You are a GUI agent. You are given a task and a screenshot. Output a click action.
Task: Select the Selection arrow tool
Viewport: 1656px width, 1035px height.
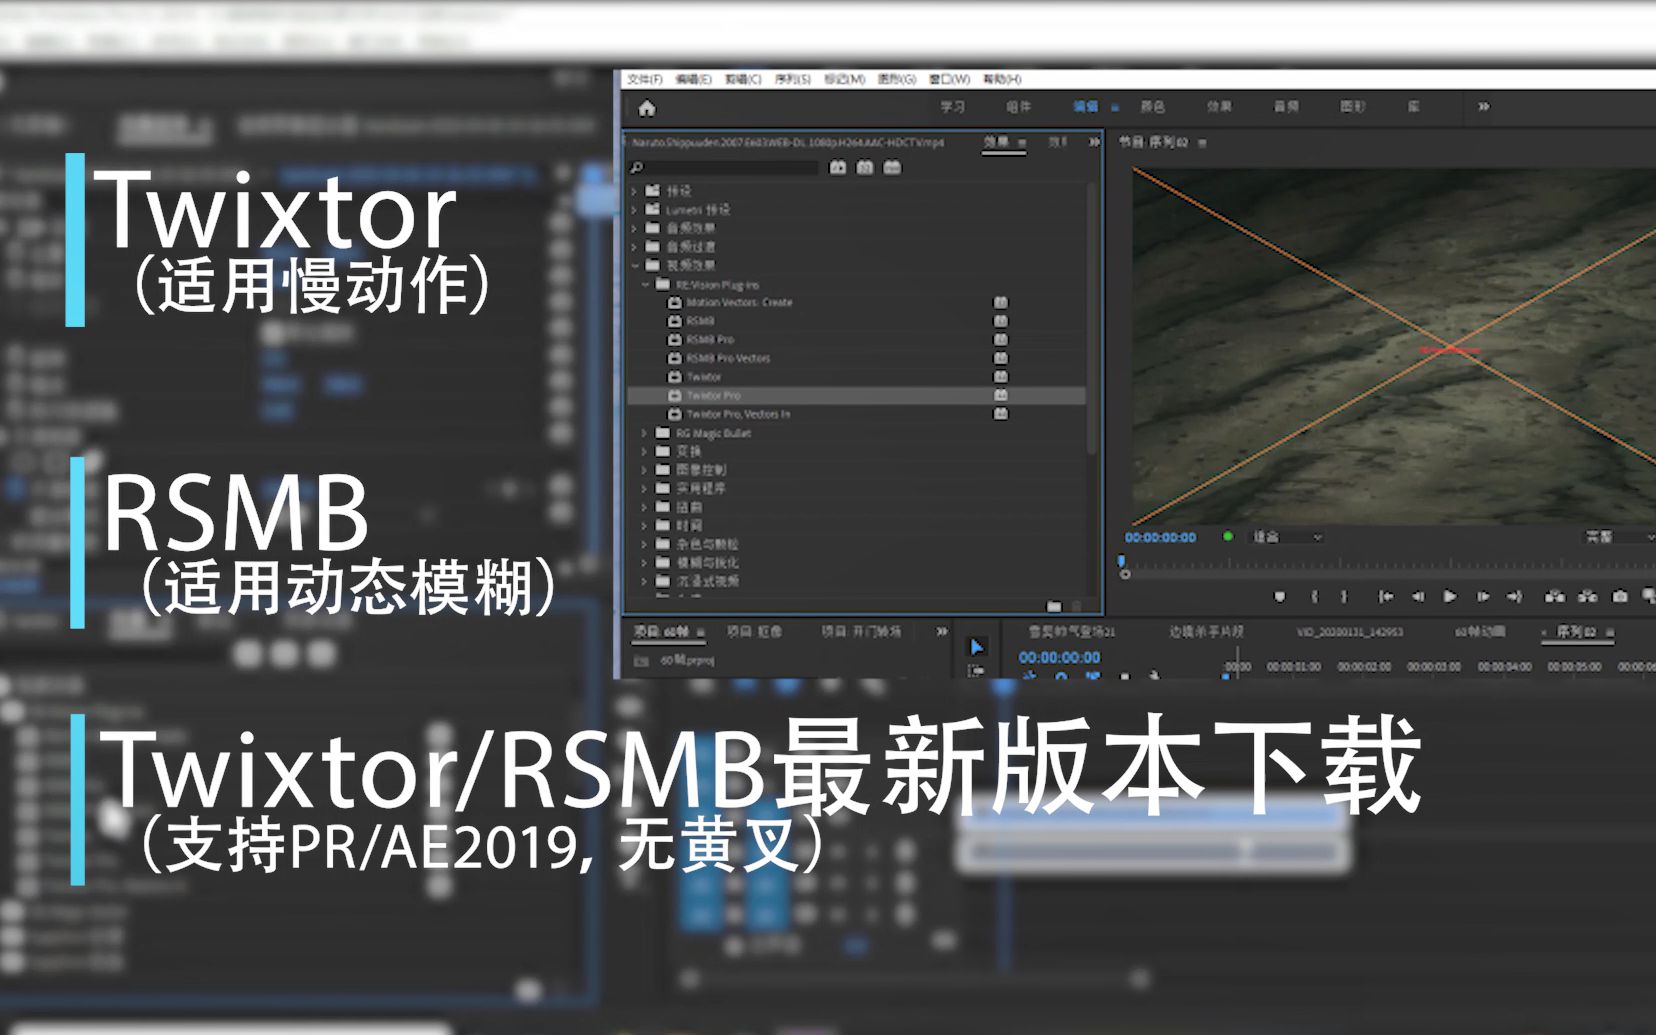click(977, 647)
